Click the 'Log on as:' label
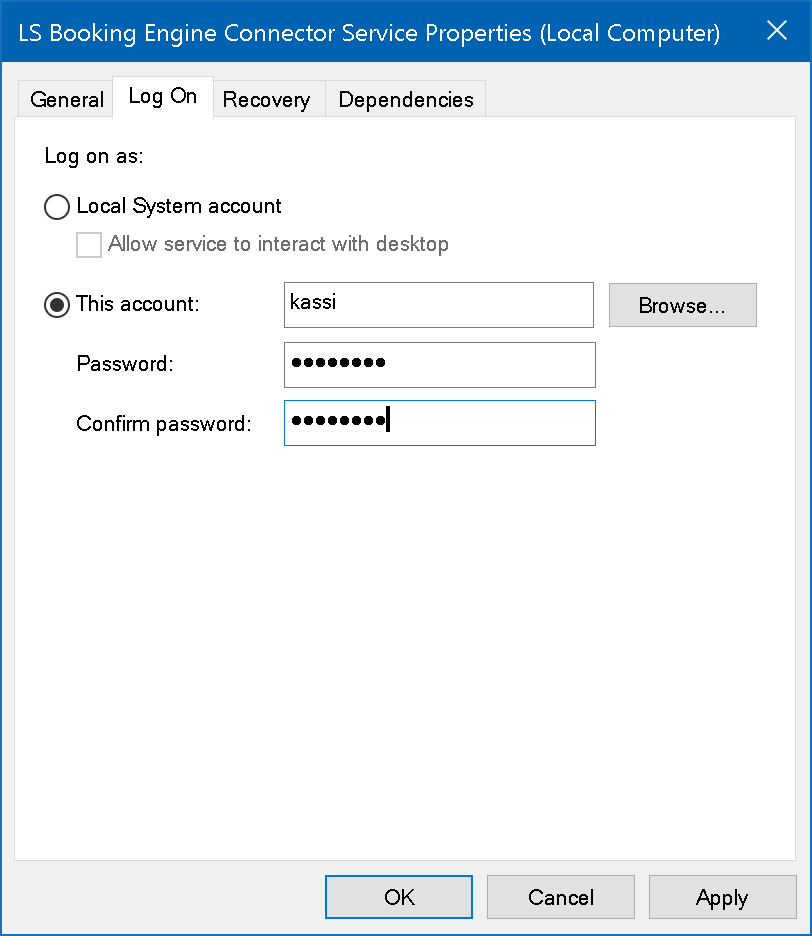 click(94, 157)
